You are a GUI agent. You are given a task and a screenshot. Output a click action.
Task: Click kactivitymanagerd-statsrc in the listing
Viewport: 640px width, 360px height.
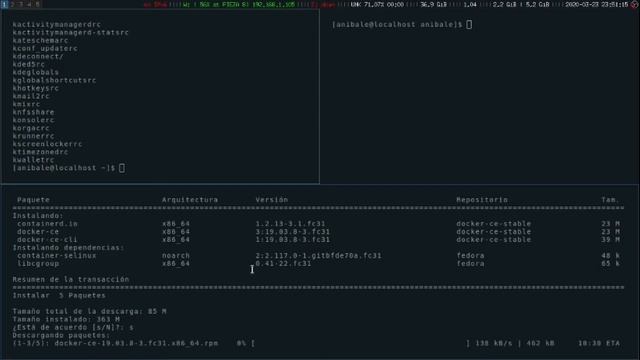71,32
